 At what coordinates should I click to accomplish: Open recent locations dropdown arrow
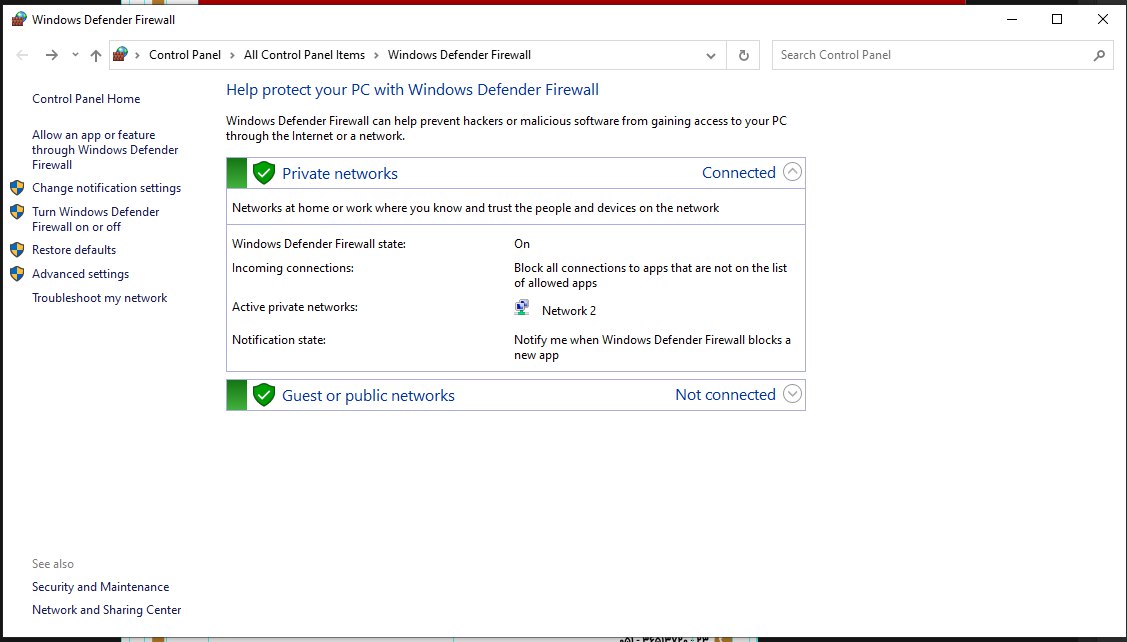pyautogui.click(x=75, y=55)
